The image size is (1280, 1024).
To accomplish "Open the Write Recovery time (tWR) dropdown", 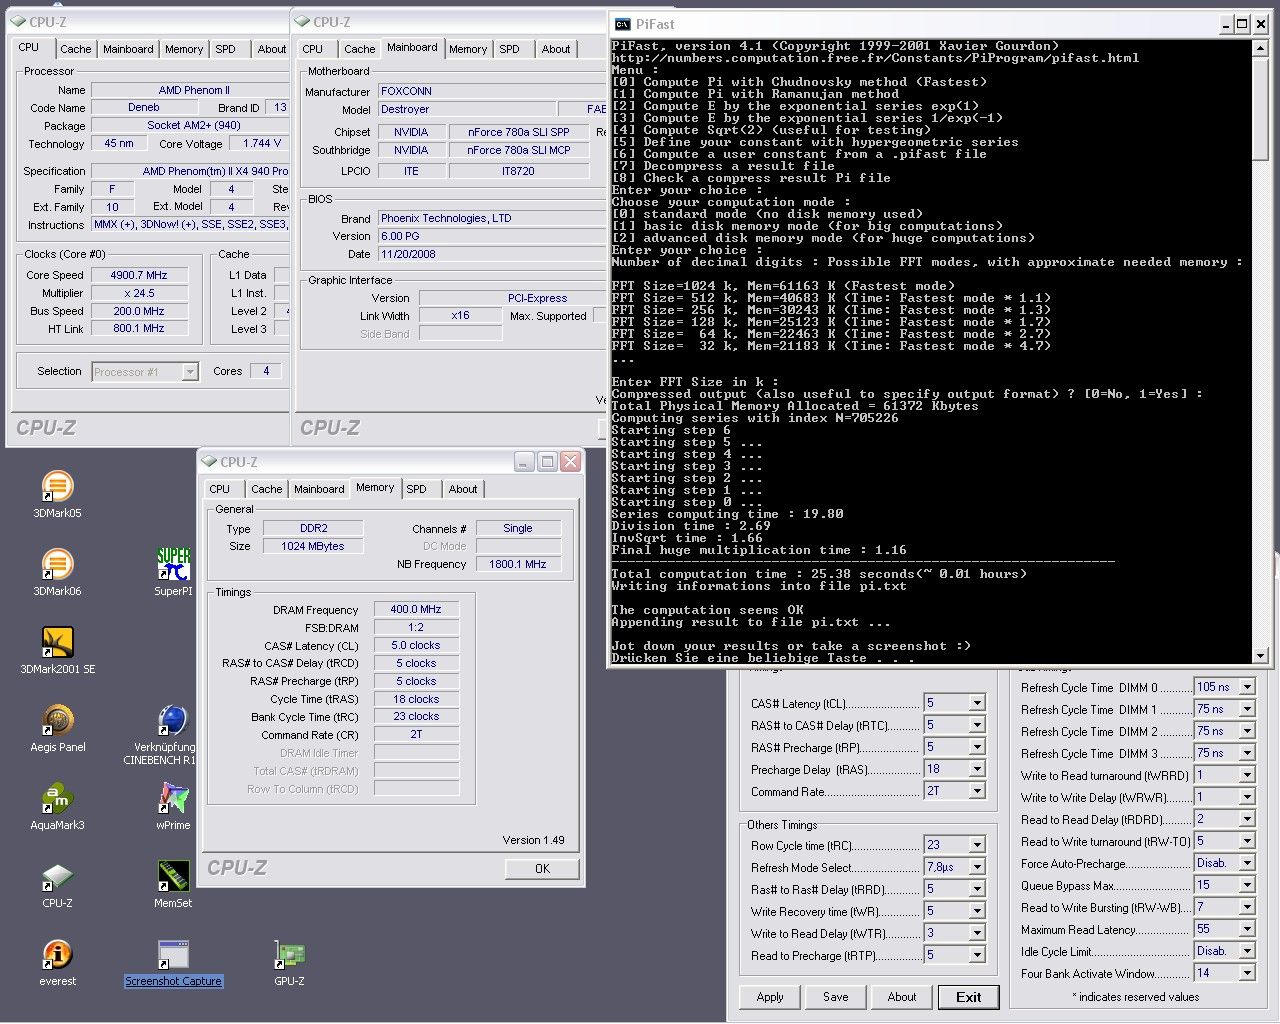I will (x=977, y=911).
